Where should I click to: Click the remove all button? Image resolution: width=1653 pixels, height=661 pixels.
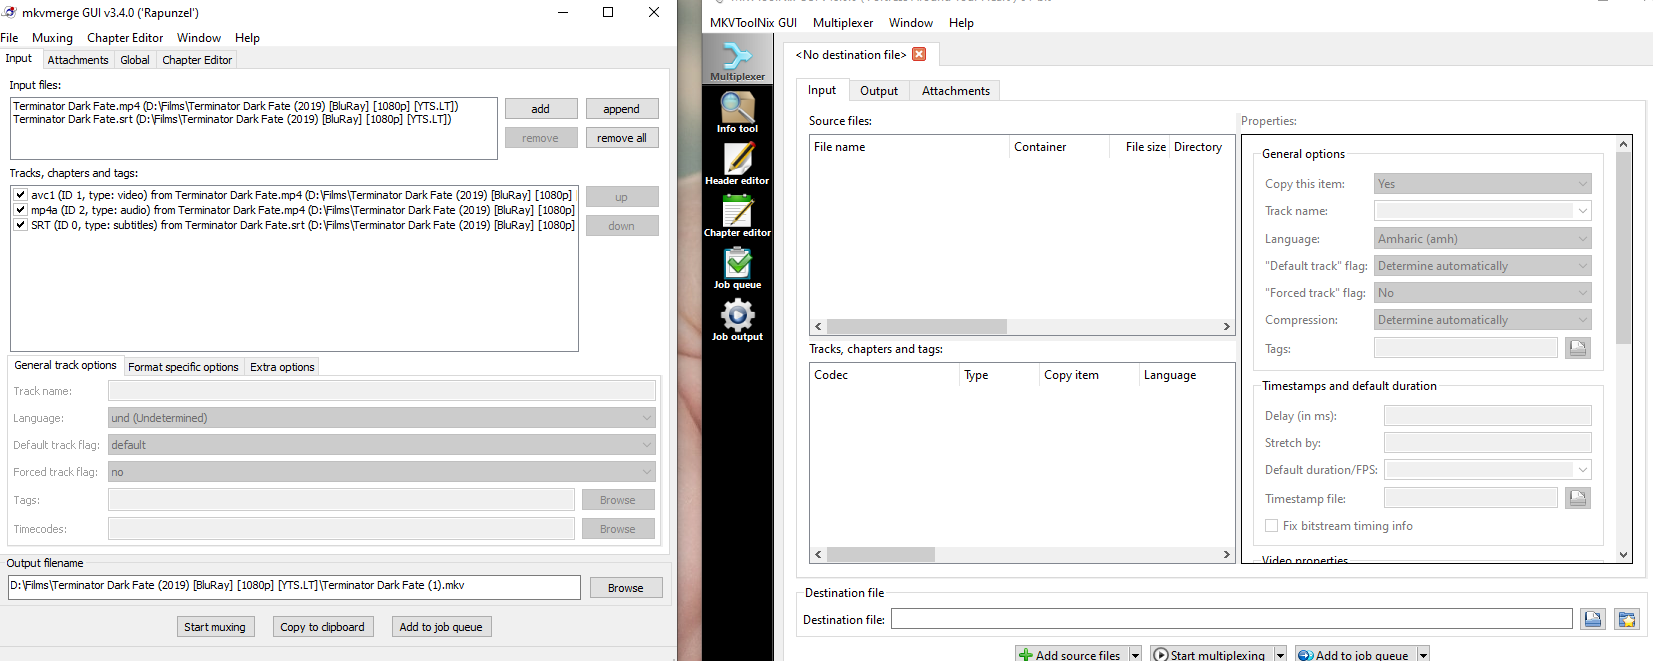622,138
